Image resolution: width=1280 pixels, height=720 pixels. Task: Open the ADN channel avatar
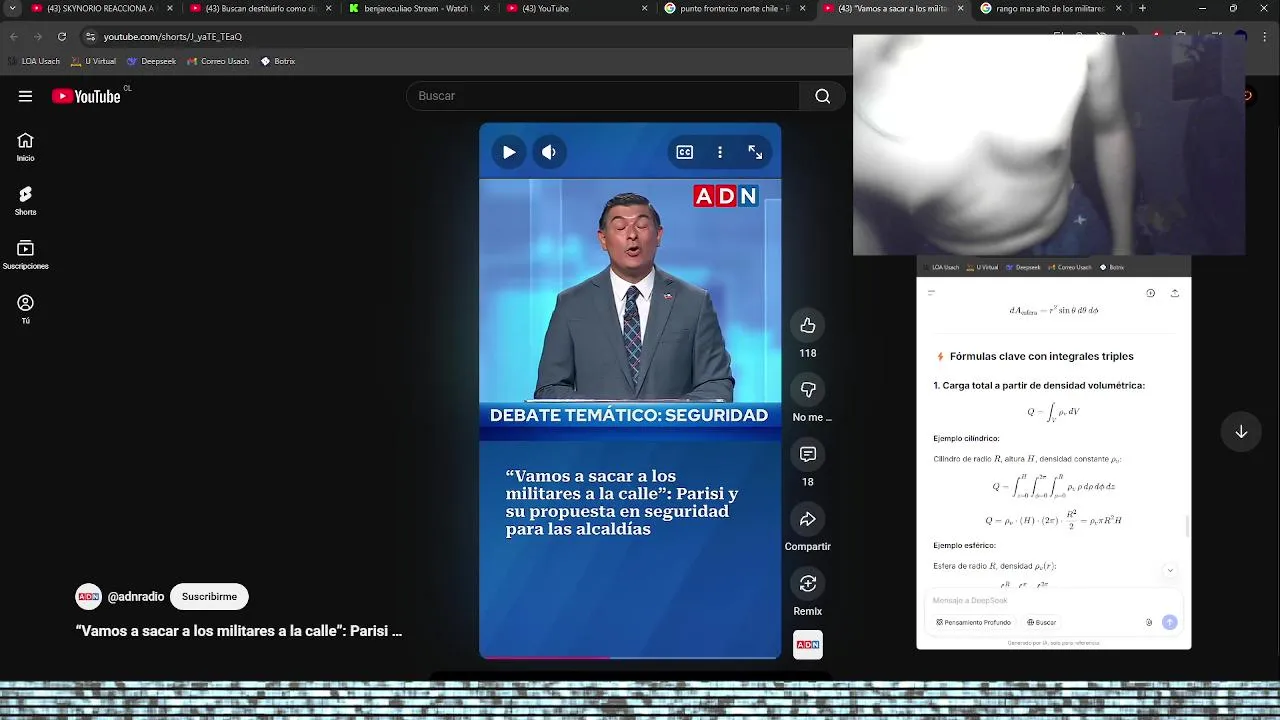[89, 597]
